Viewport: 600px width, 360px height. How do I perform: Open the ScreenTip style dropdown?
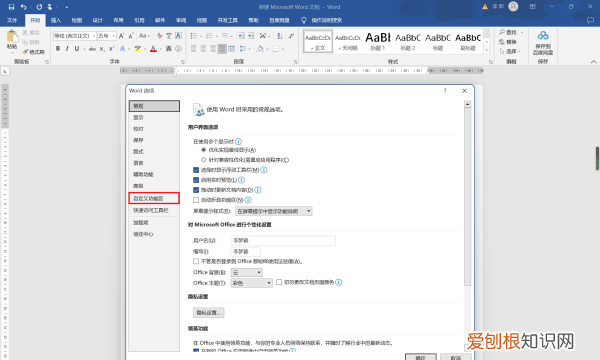pos(274,211)
